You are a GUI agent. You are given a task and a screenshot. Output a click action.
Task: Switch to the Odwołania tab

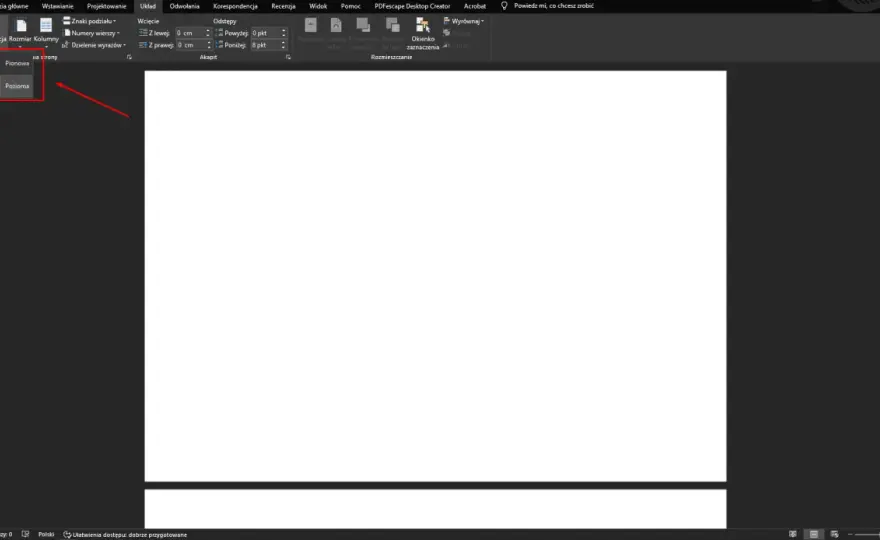tap(184, 6)
